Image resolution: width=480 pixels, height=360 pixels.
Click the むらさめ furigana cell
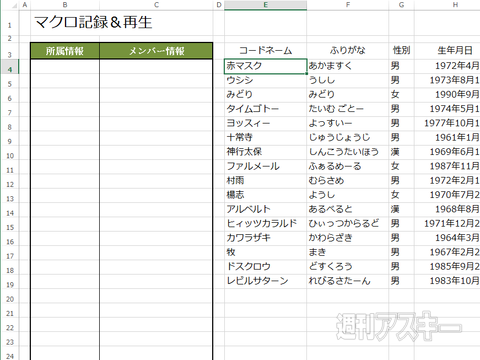point(348,181)
